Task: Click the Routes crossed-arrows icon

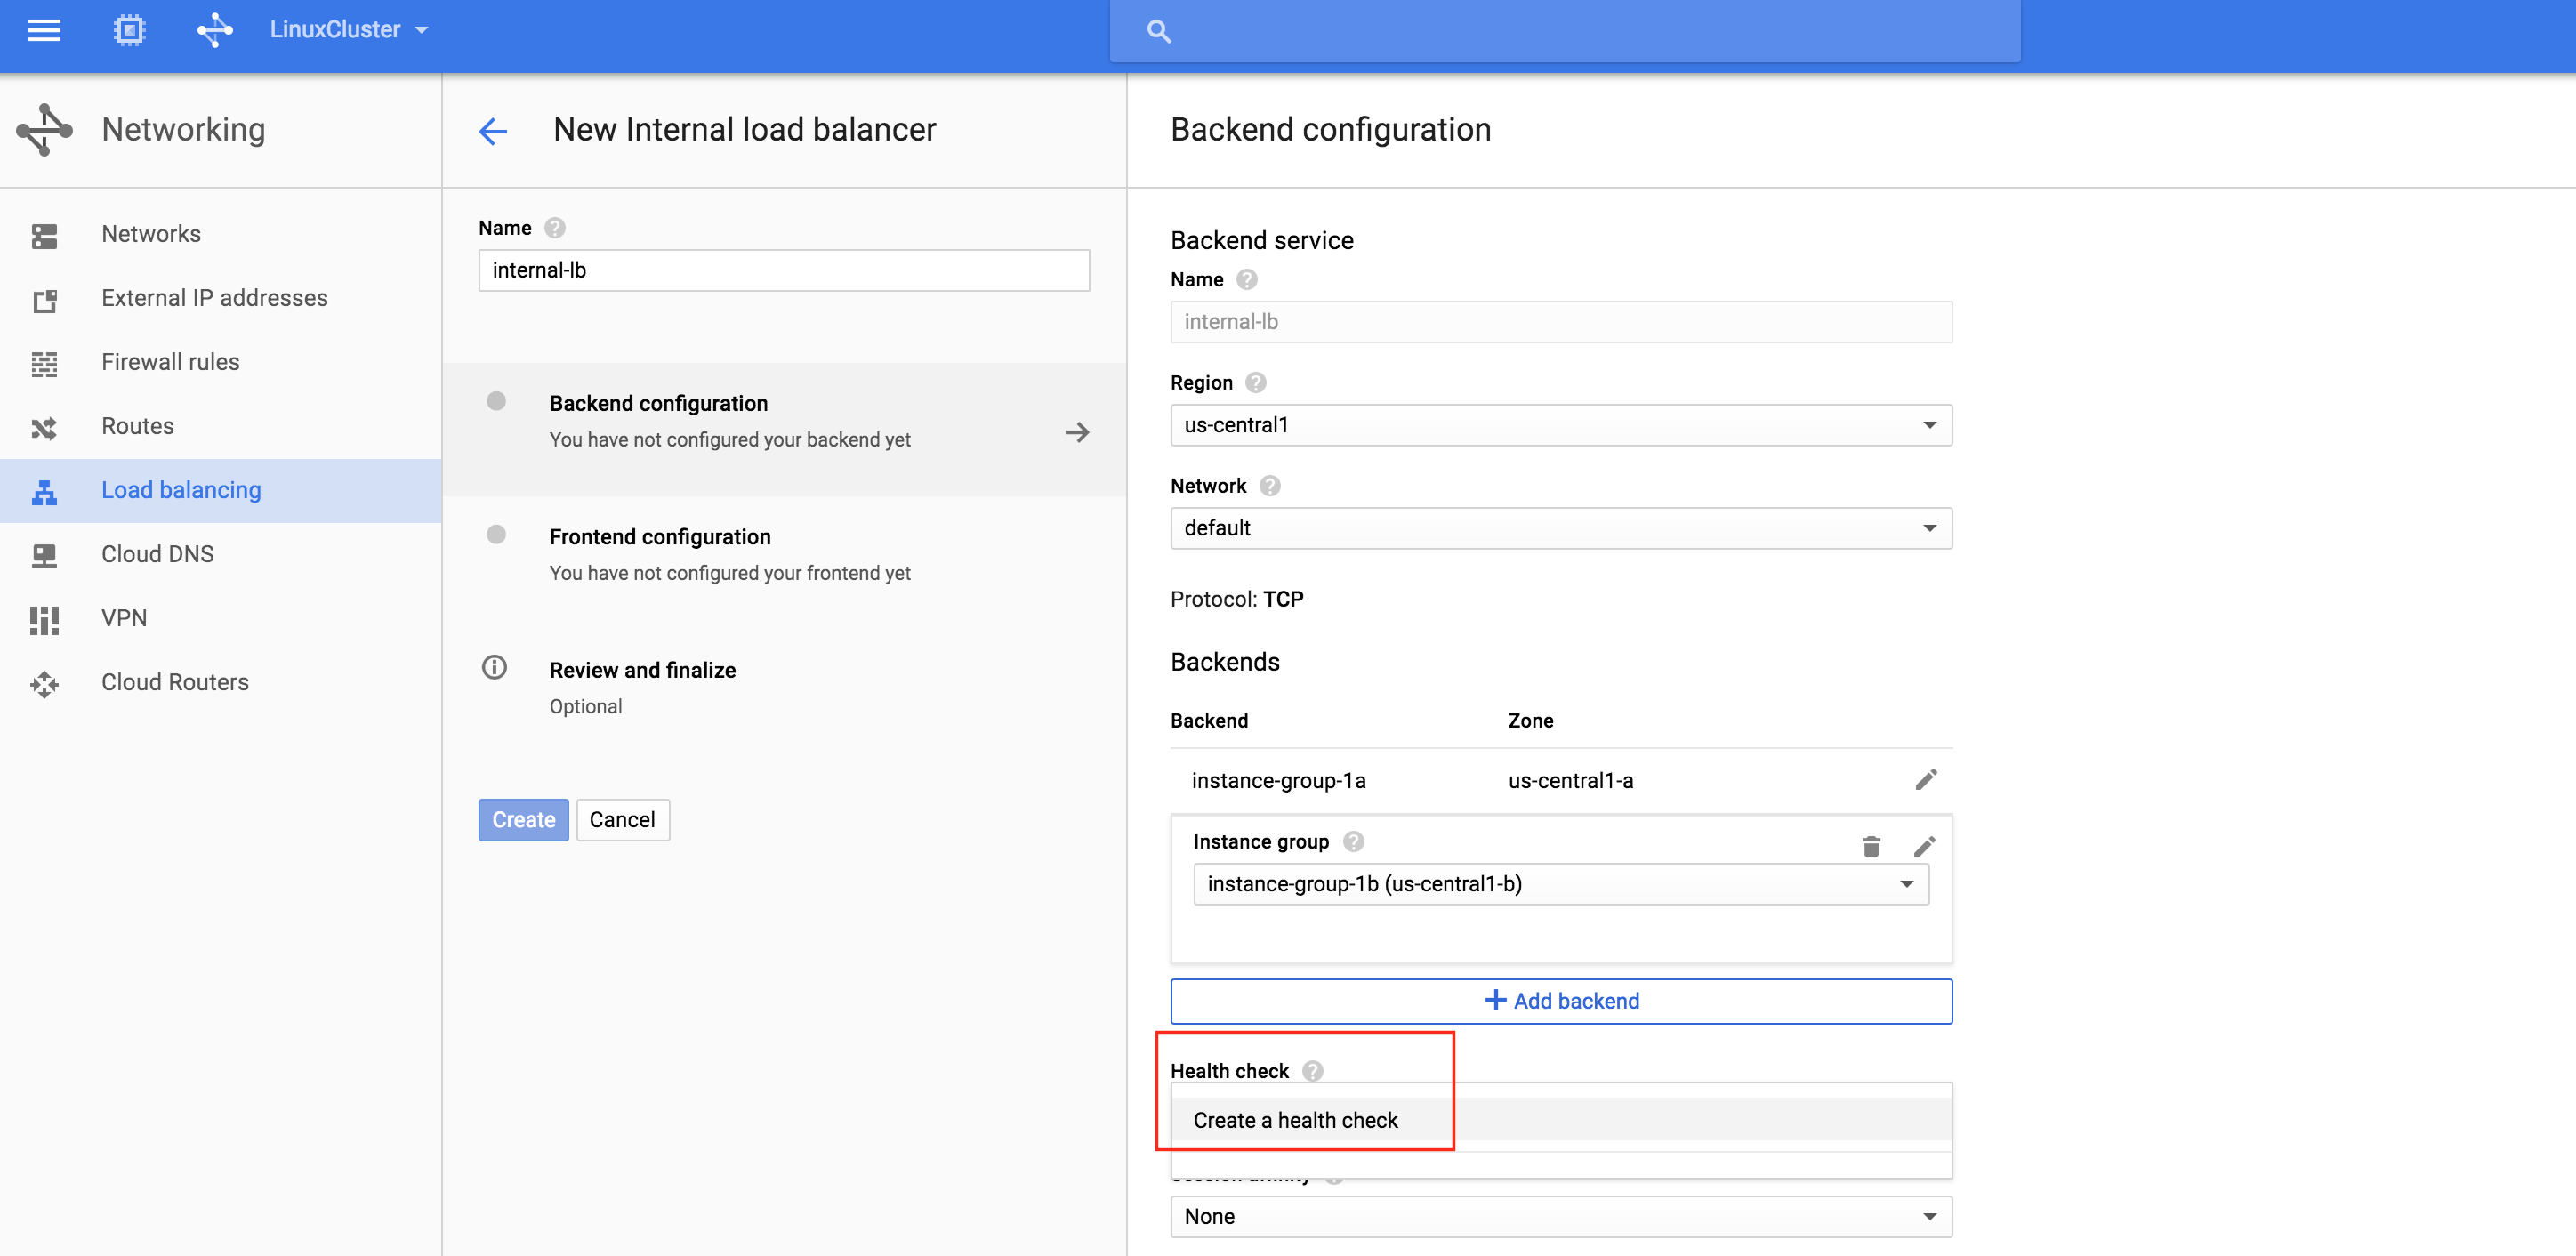Action: pyautogui.click(x=44, y=428)
